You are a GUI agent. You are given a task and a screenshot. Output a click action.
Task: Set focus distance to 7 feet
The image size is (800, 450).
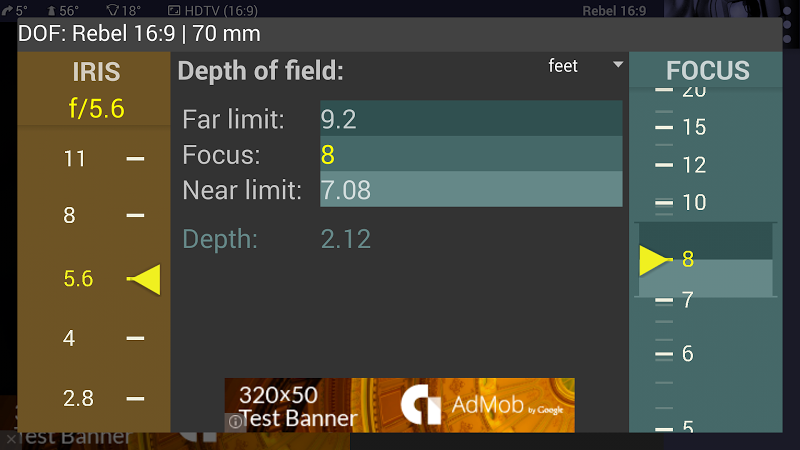point(687,300)
